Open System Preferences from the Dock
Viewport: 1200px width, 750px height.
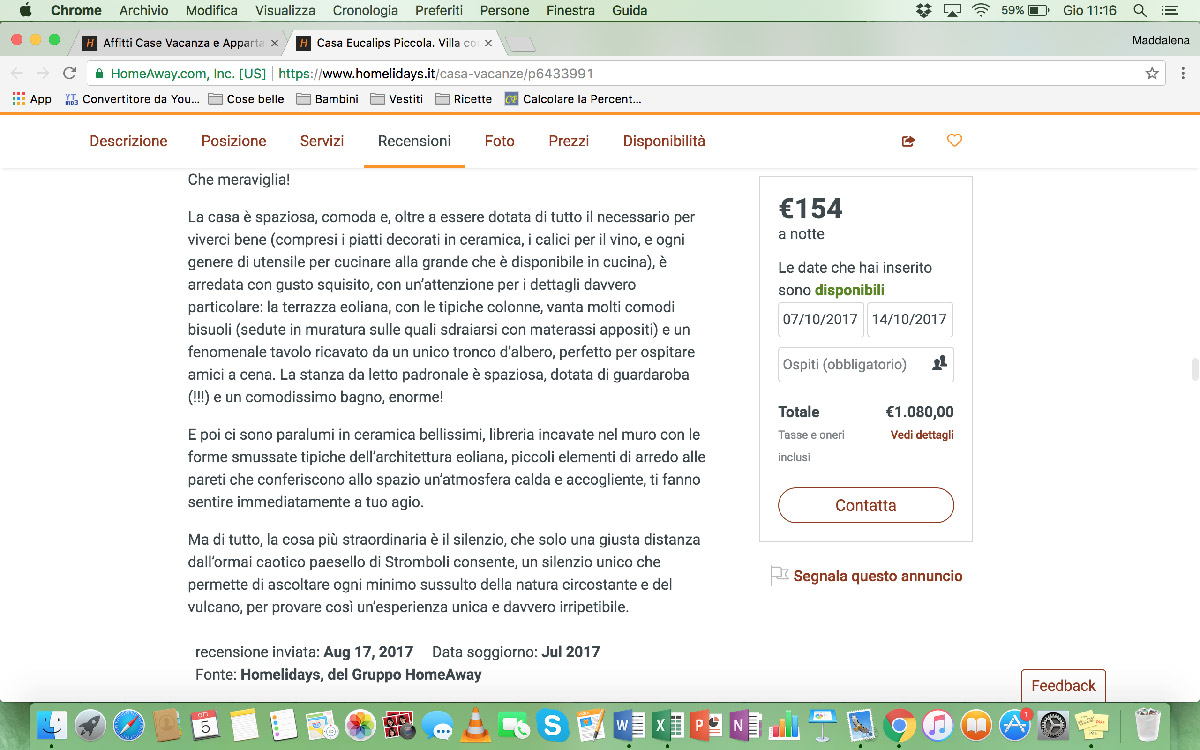(x=1053, y=724)
